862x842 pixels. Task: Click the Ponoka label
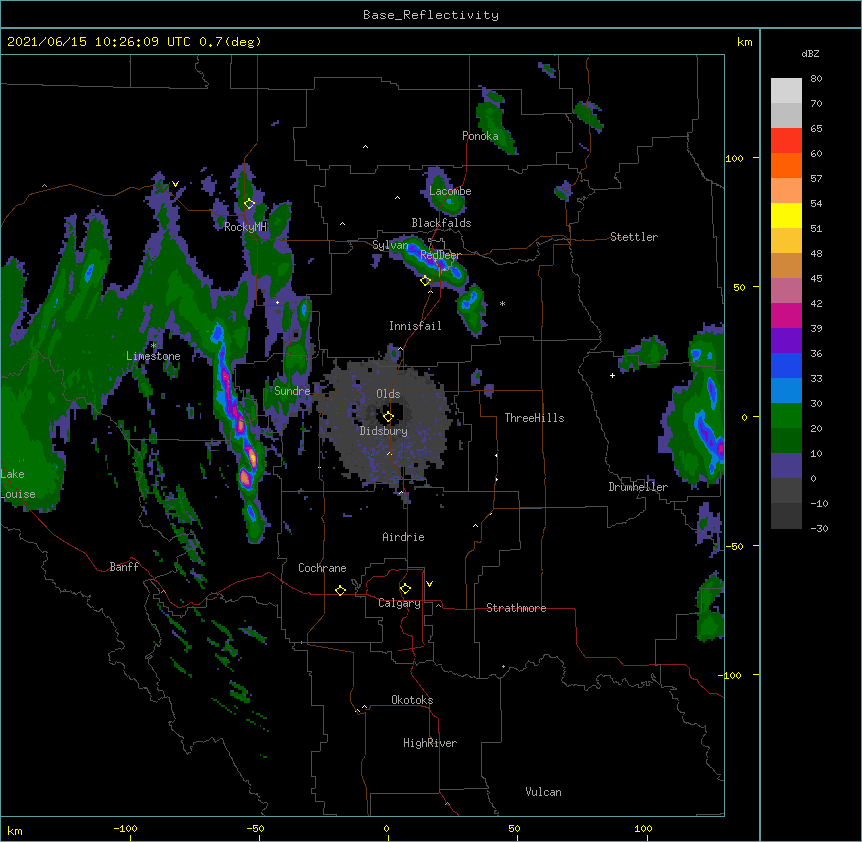pos(480,136)
